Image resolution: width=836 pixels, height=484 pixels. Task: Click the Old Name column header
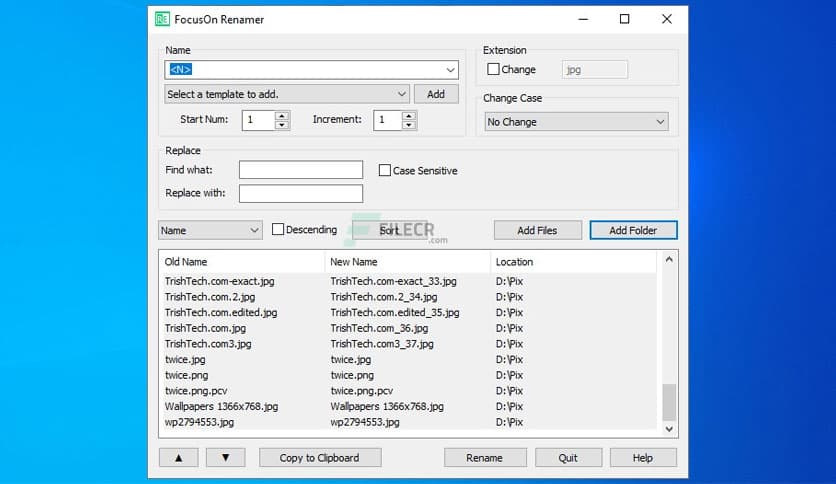(x=242, y=262)
